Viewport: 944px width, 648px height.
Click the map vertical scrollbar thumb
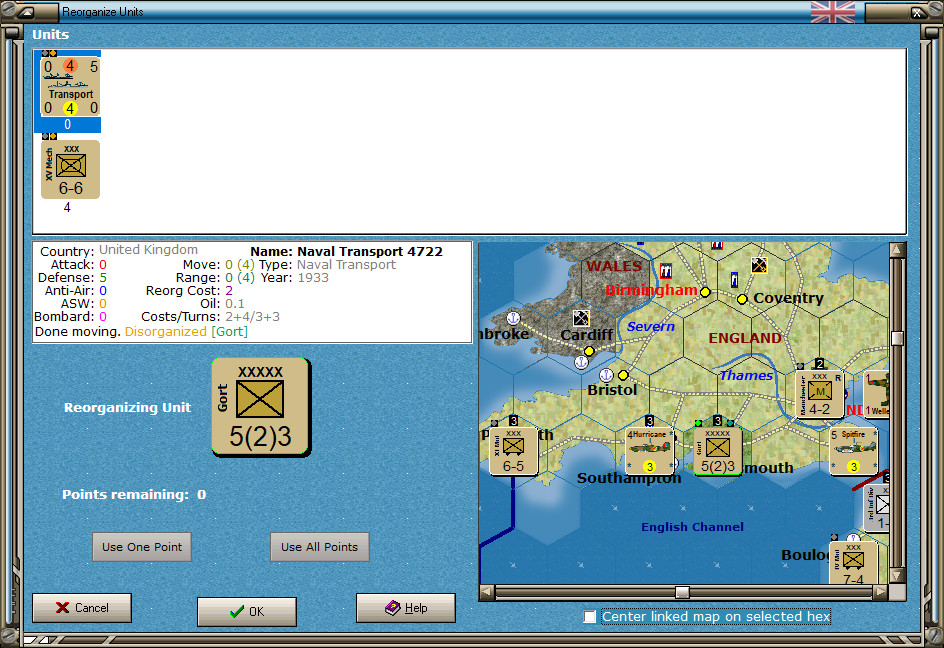(897, 338)
